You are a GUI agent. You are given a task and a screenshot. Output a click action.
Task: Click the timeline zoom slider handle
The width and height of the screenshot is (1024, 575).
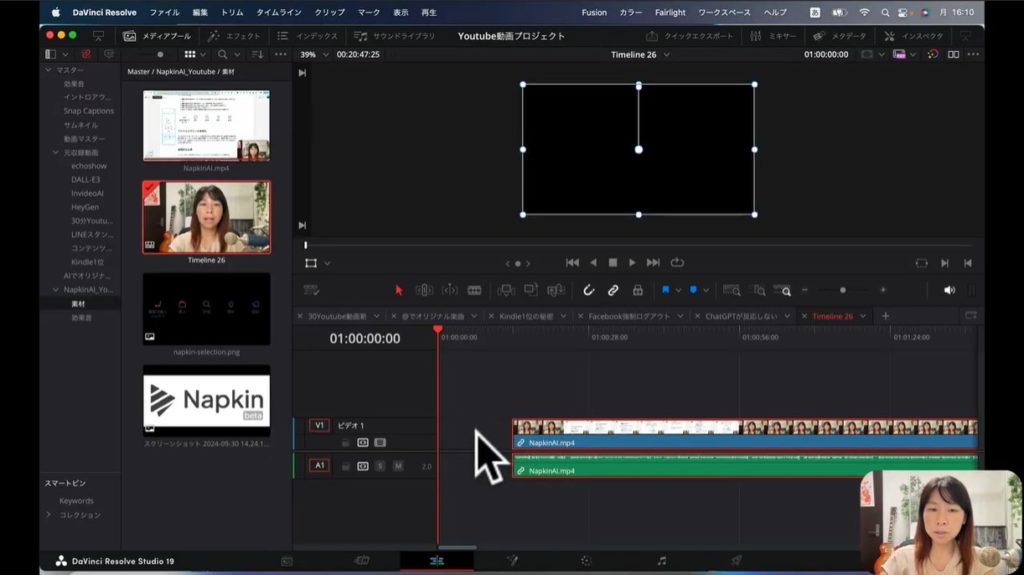(842, 290)
